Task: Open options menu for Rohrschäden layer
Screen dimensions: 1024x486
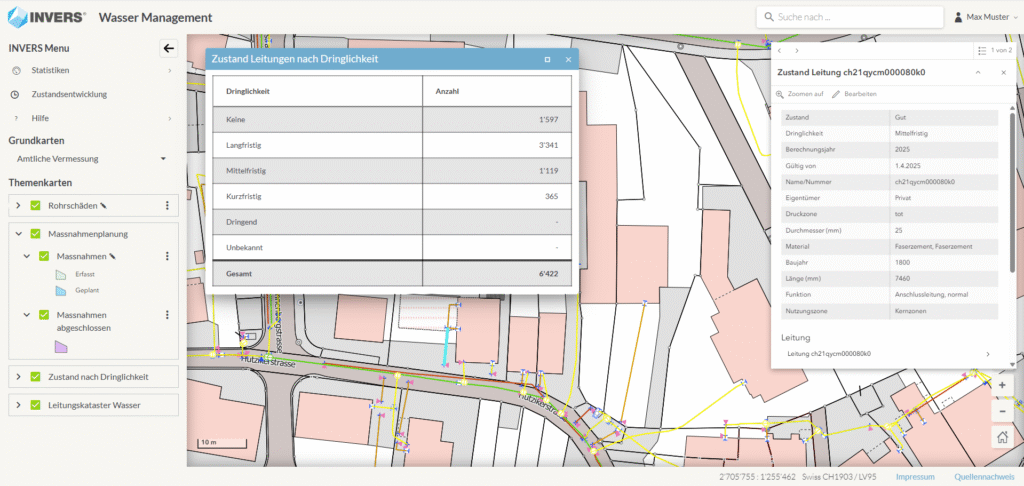Action: 167,206
